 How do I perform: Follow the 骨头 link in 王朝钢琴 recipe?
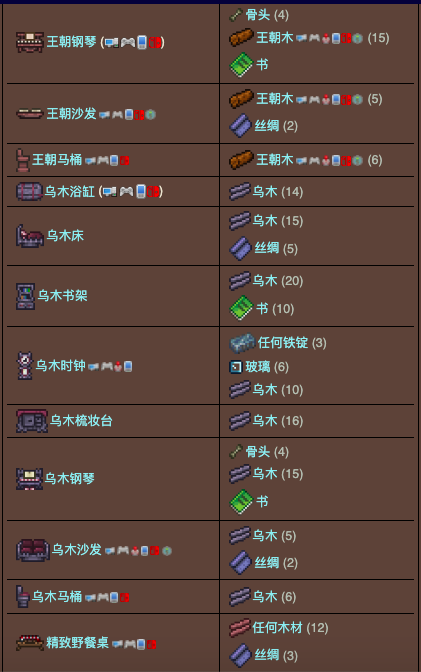click(x=258, y=15)
